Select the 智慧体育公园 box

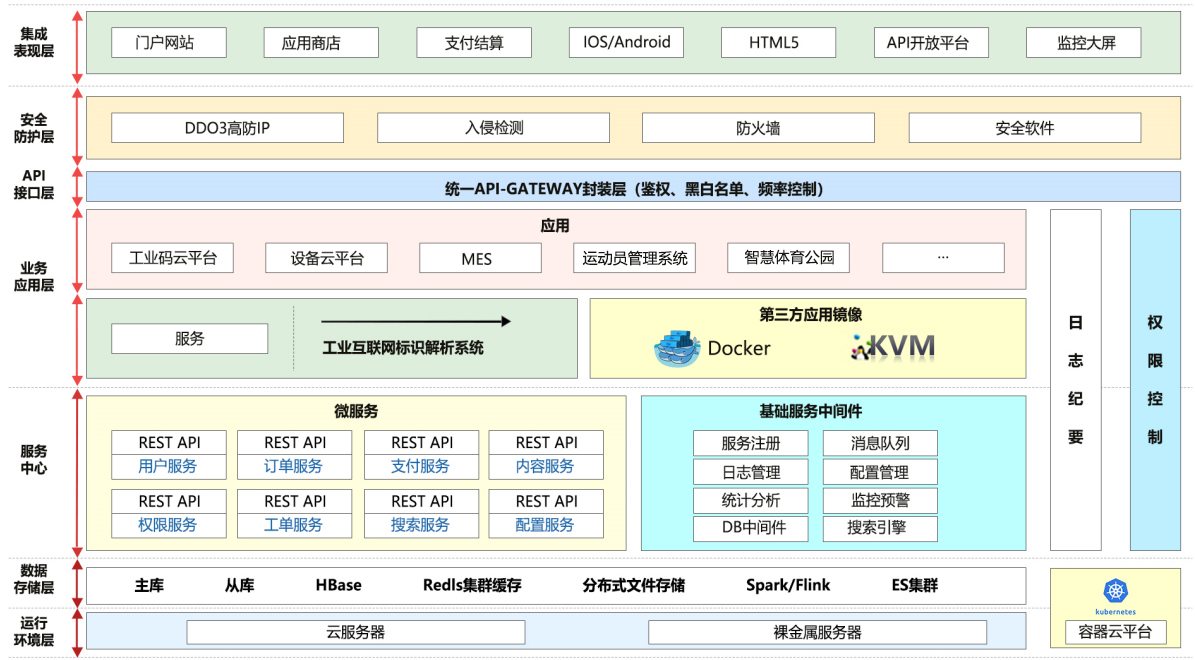pos(789,258)
